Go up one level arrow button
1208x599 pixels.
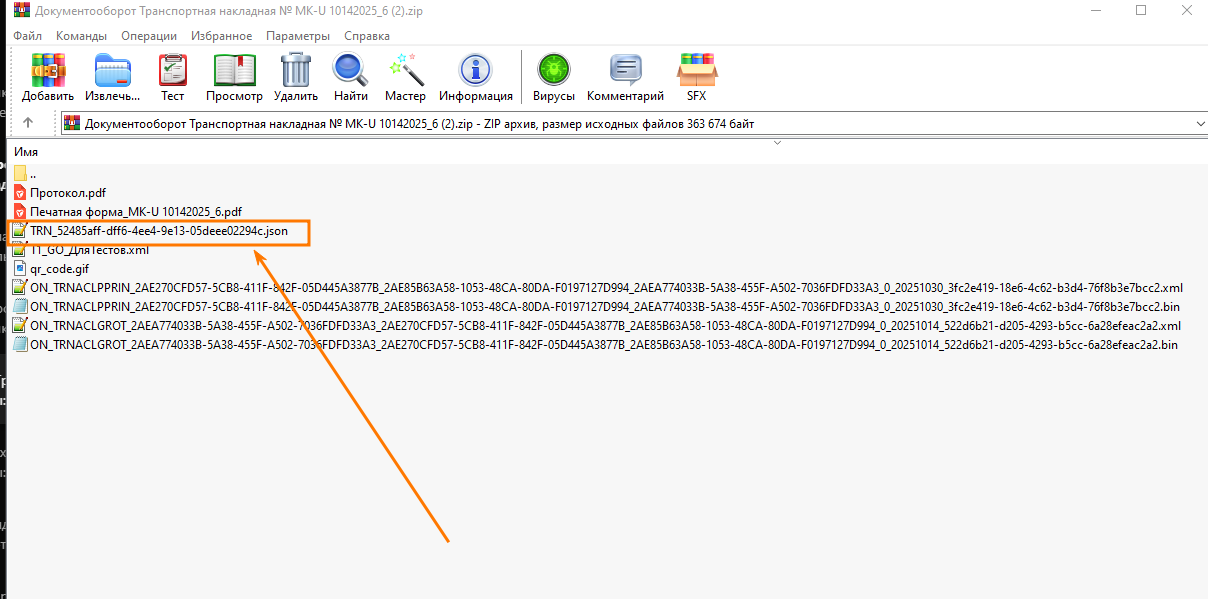click(x=28, y=123)
